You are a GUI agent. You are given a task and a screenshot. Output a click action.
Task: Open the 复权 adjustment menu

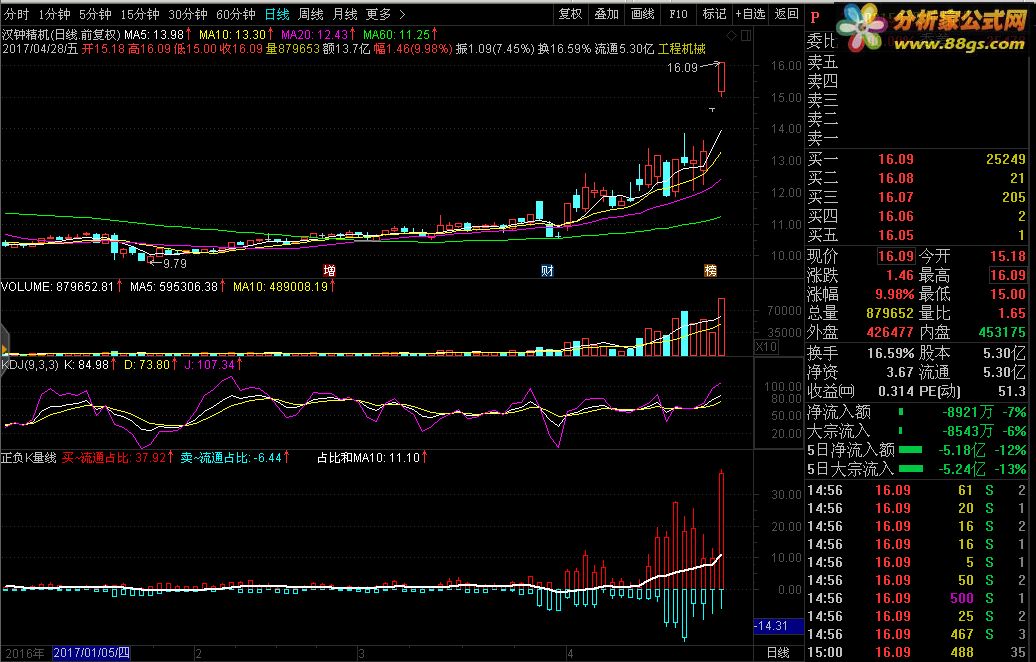(570, 14)
